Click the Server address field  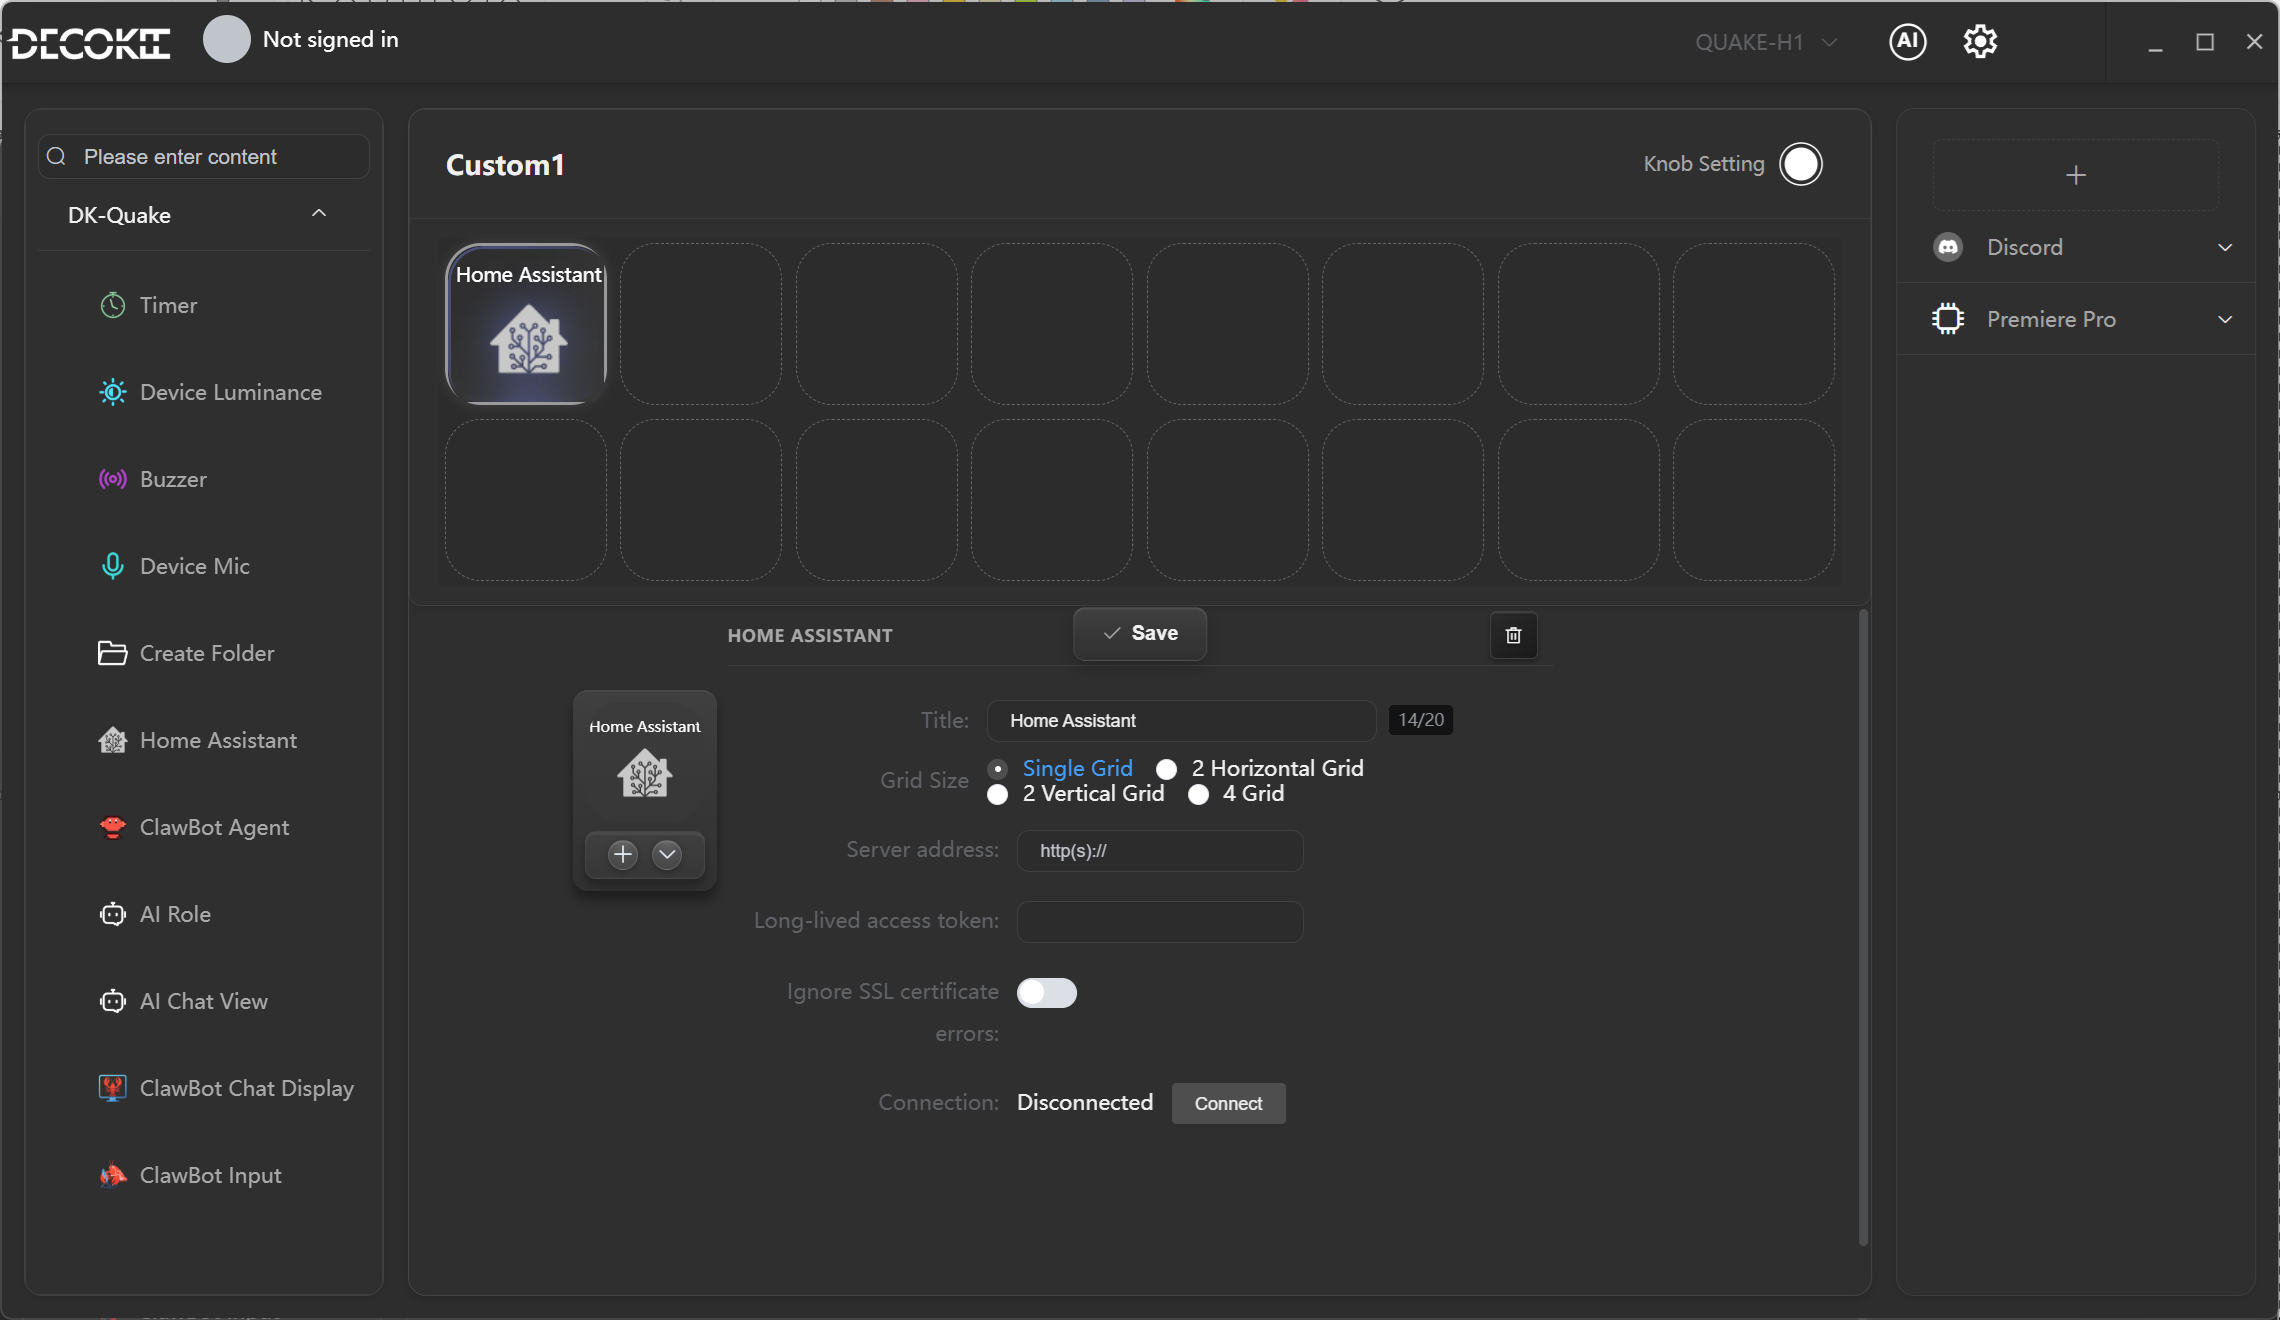1160,851
